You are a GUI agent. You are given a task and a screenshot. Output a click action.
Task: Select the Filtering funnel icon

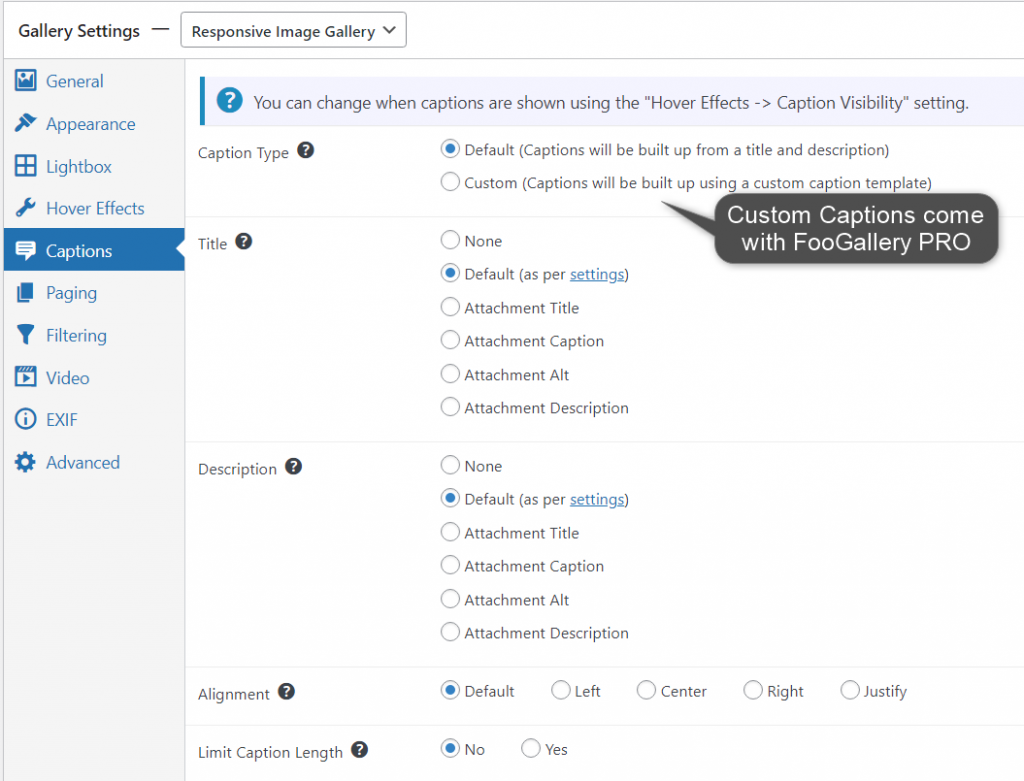25,334
